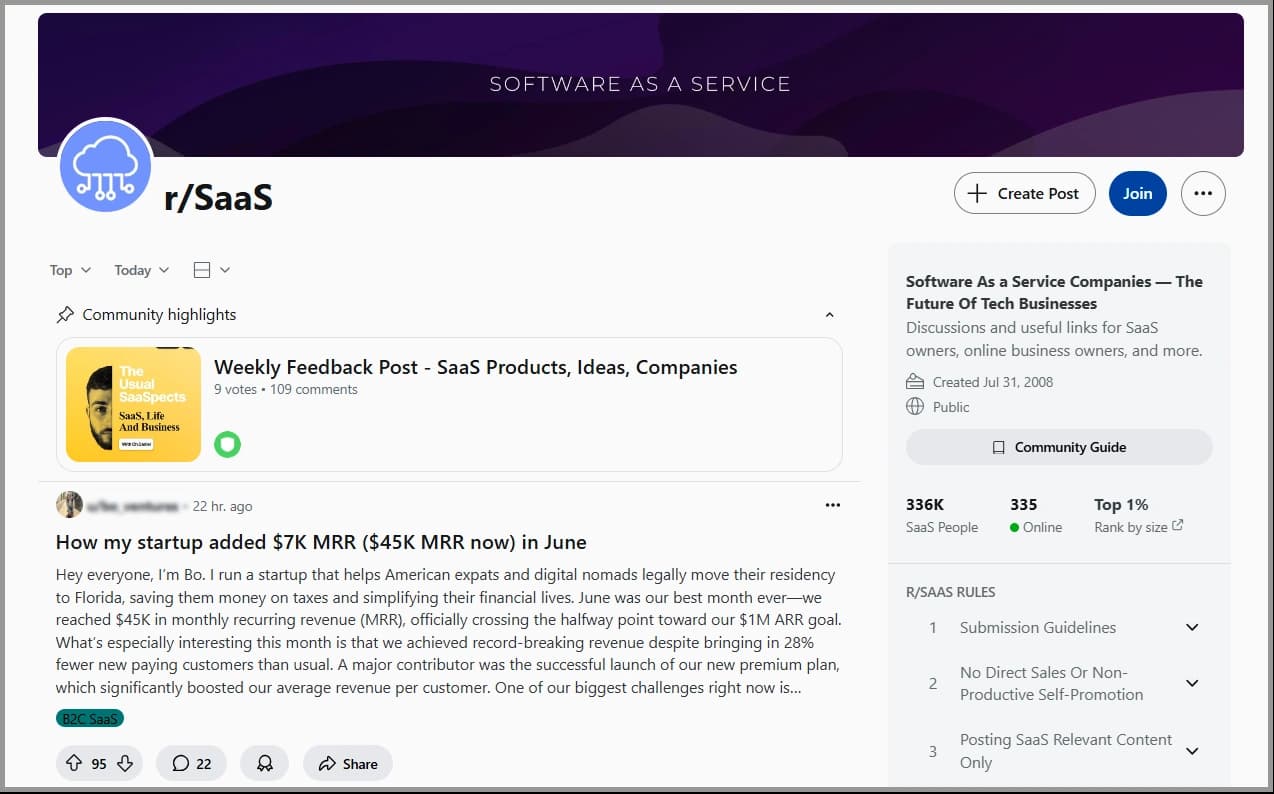Open the Community Guide button
This screenshot has height=794, width=1274.
click(1059, 447)
